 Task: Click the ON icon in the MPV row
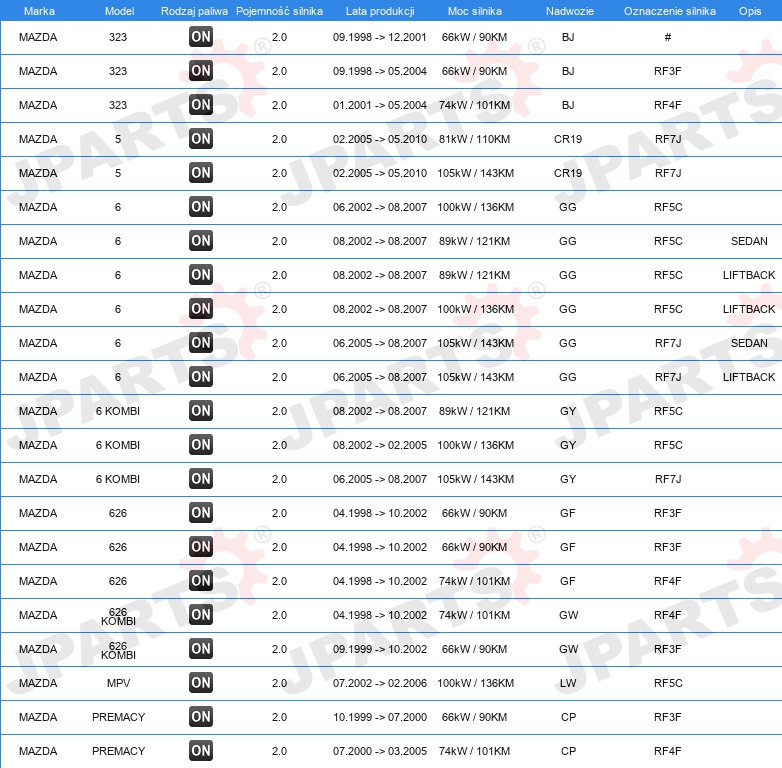[201, 683]
